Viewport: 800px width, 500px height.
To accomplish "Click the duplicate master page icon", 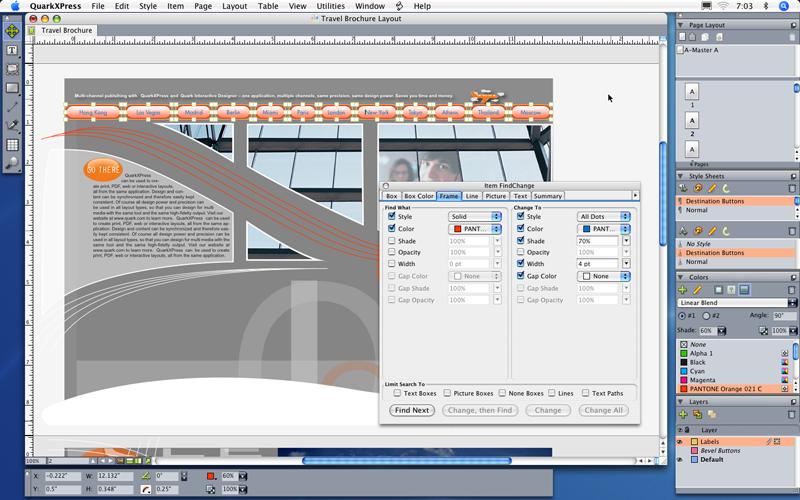I will click(705, 37).
